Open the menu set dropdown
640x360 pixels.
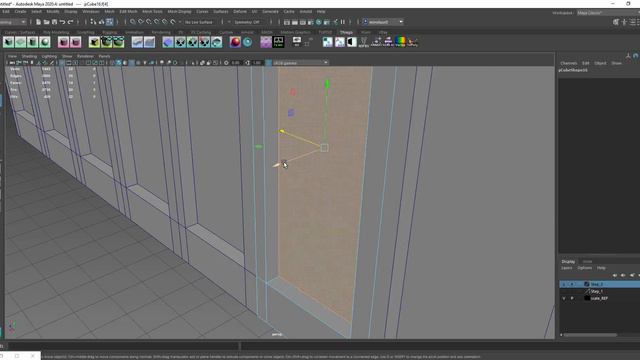click(x=13, y=22)
